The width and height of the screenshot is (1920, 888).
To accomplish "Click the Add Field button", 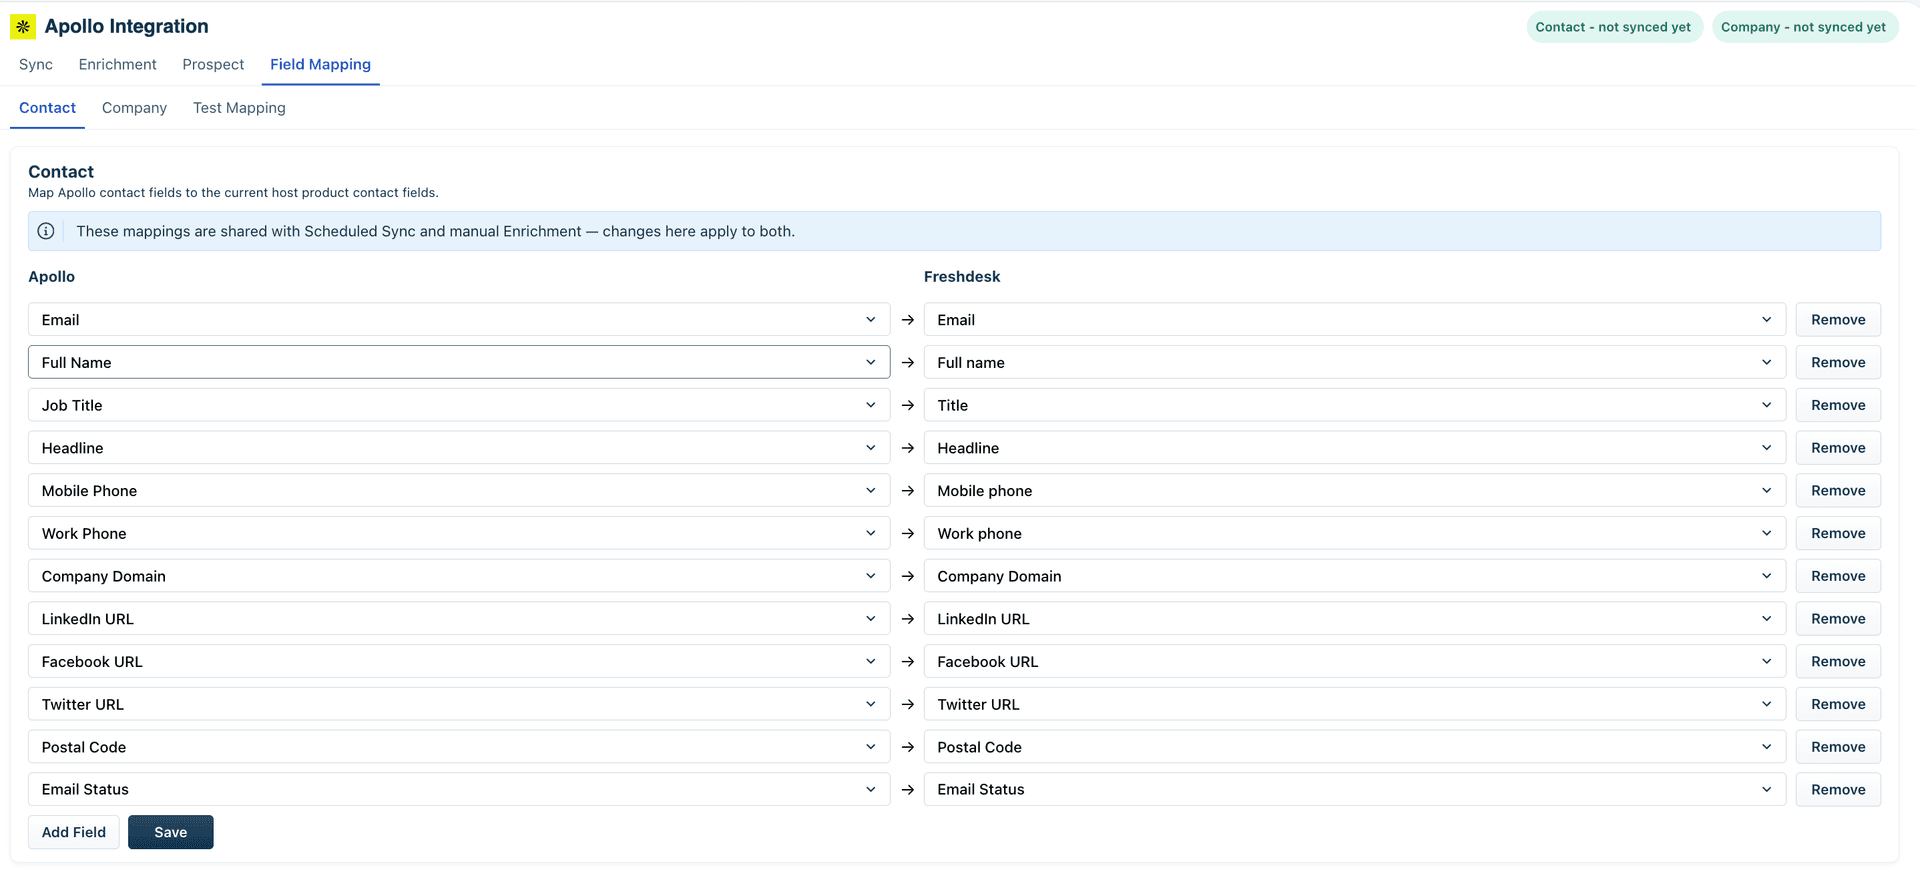I will 74,832.
